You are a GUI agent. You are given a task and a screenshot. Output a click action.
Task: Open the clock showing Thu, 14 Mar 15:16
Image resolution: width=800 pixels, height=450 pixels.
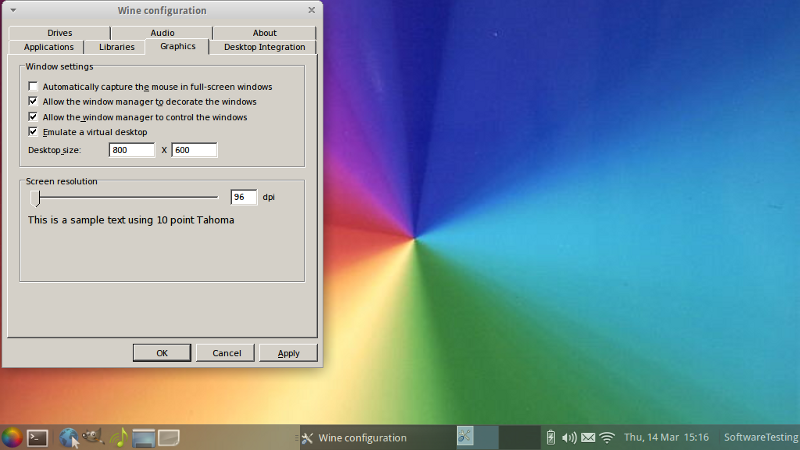[666, 437]
